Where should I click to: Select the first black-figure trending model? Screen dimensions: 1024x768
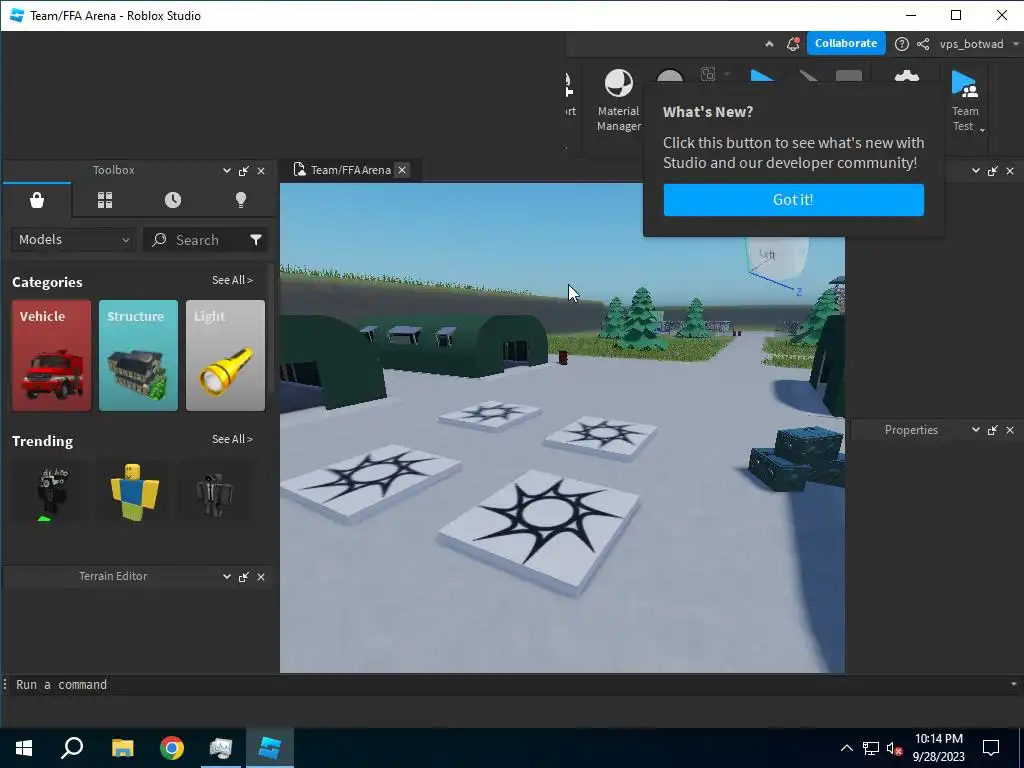tap(51, 492)
